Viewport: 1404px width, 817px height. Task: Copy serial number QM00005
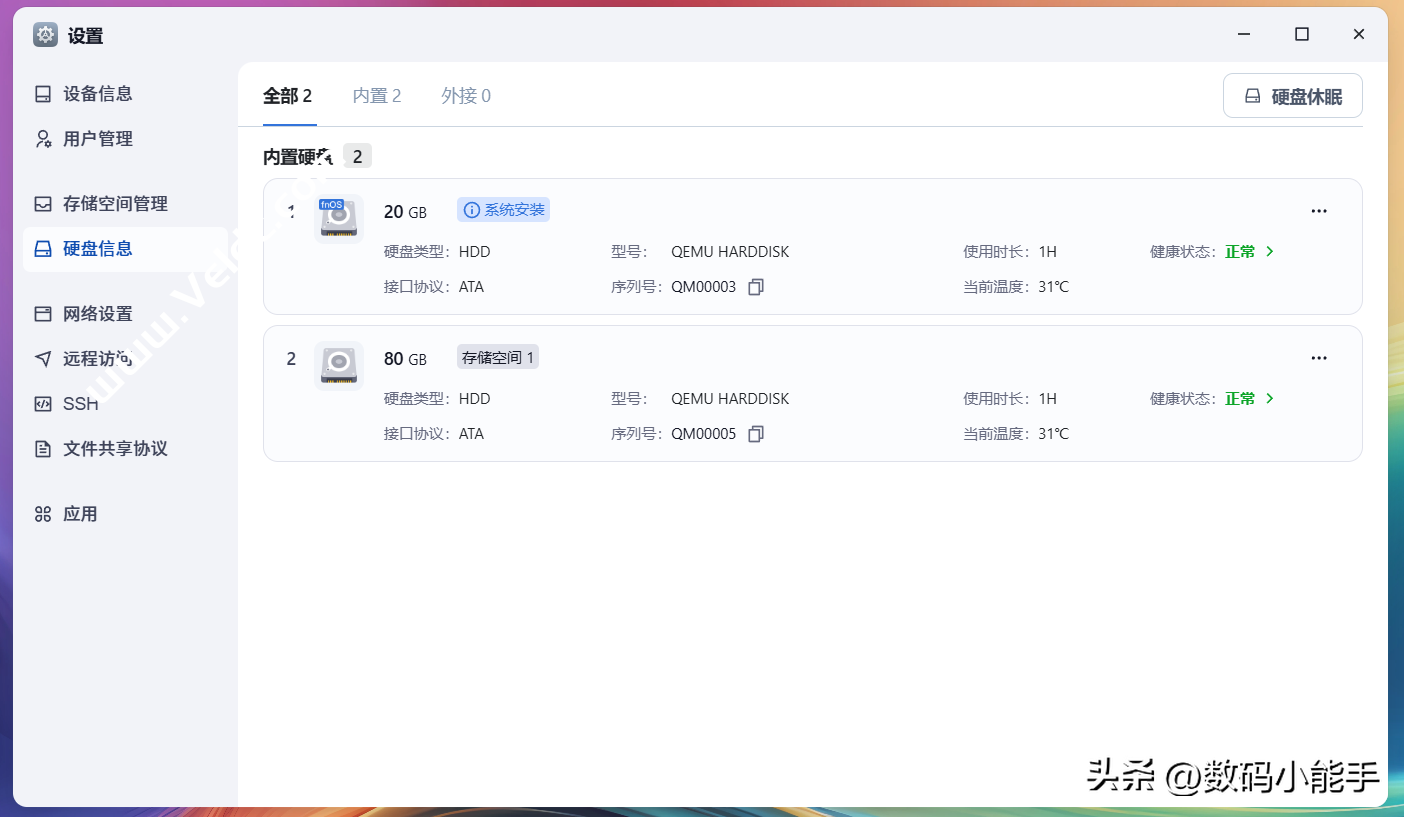click(x=756, y=434)
